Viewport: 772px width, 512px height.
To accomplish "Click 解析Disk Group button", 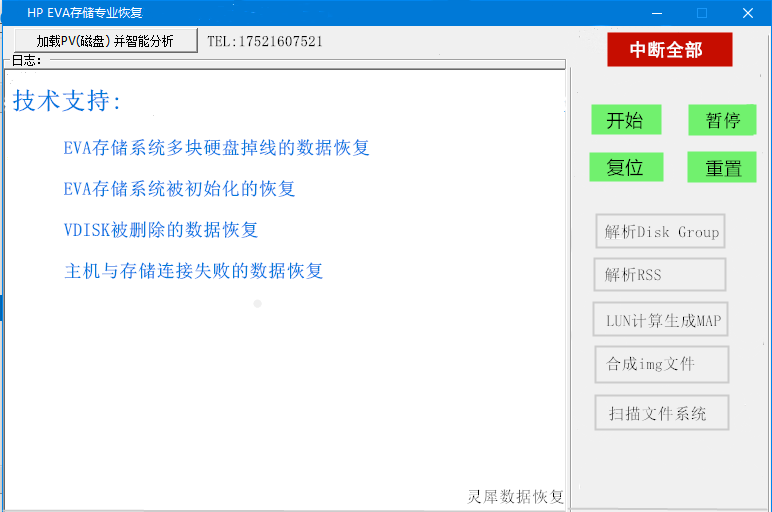I will [660, 231].
